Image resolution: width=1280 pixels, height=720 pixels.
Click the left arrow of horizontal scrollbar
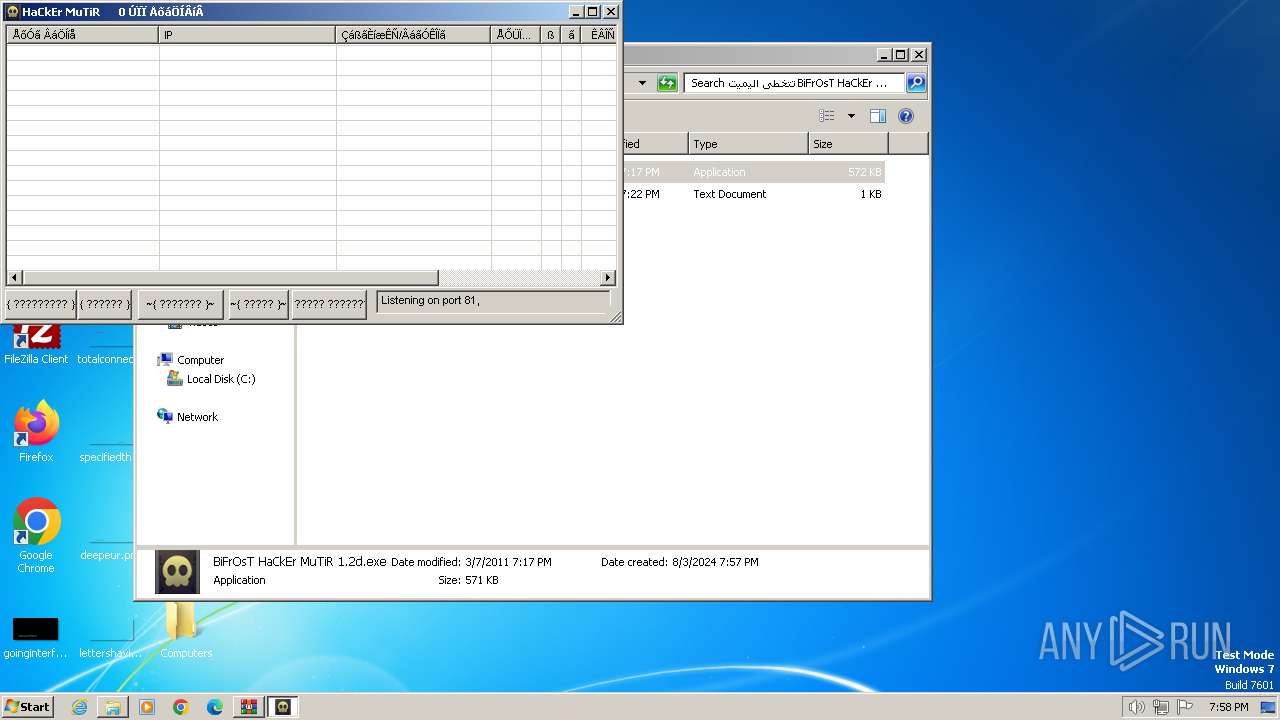click(x=14, y=277)
